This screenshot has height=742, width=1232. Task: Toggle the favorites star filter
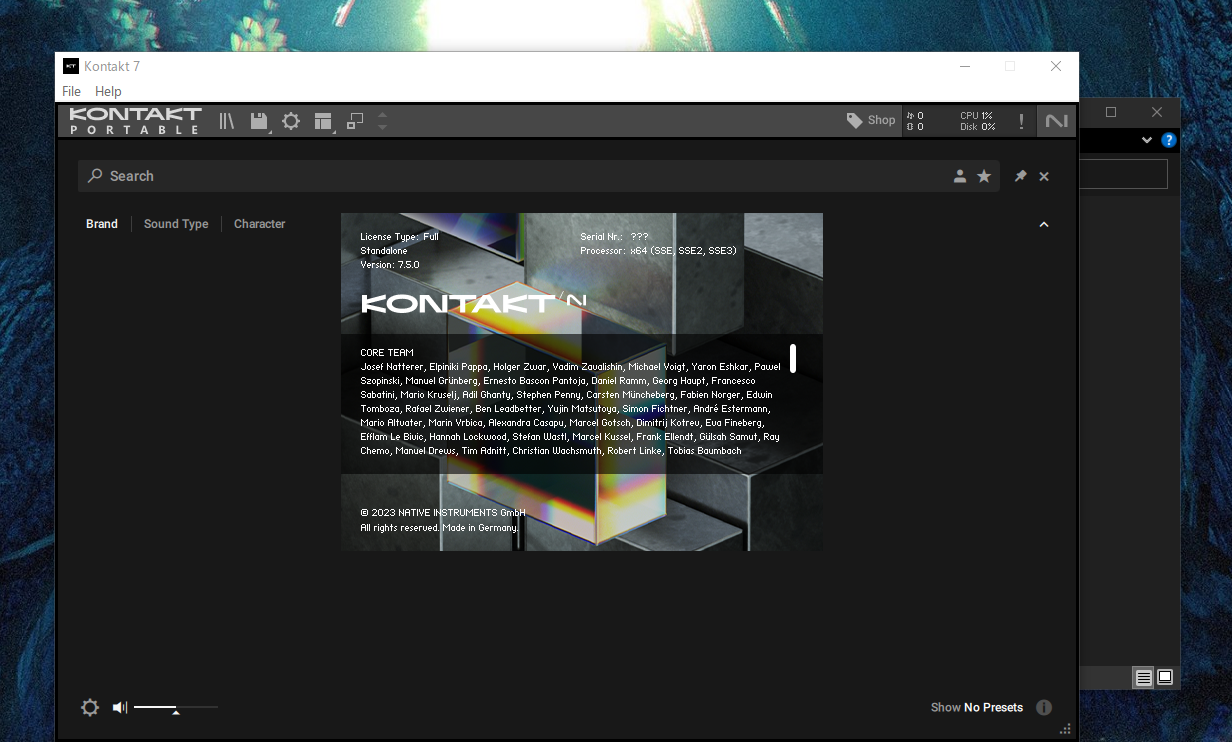984,175
